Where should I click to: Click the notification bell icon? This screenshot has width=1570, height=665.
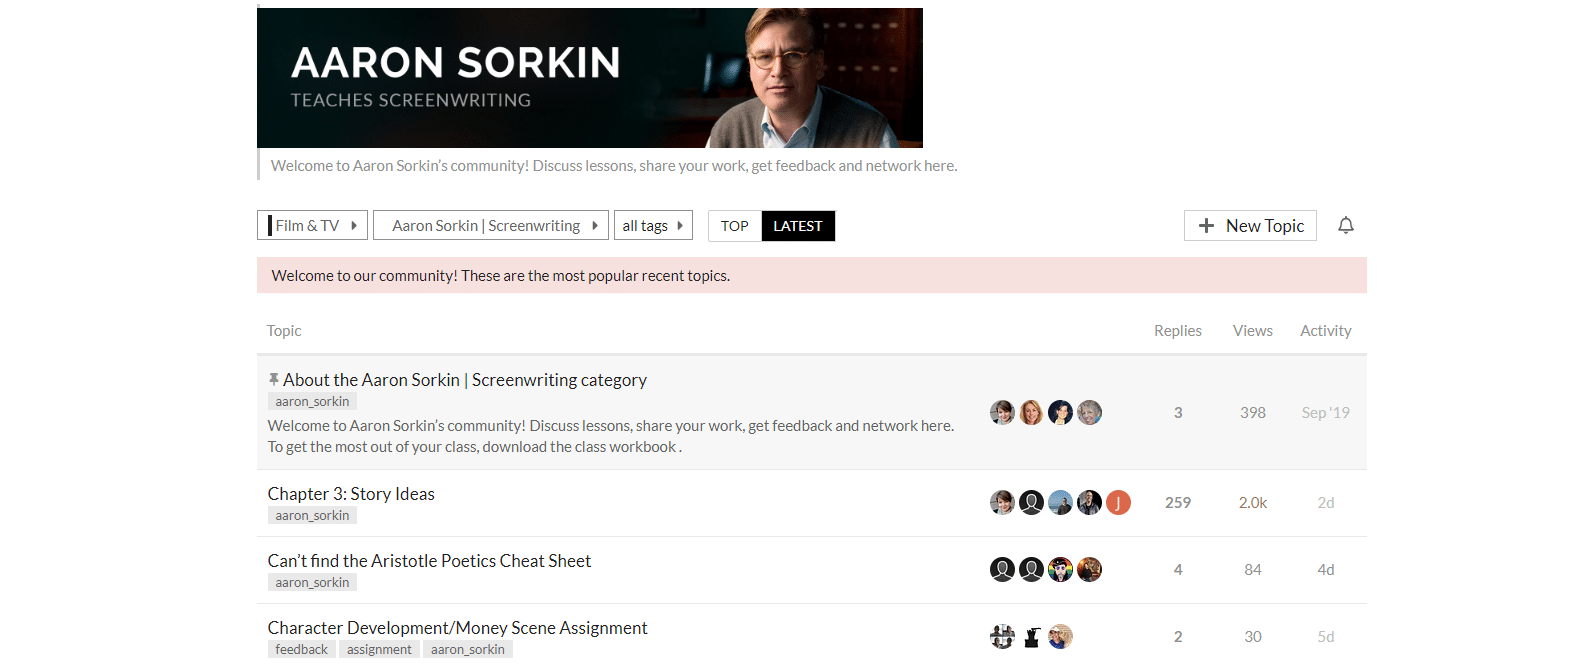(x=1346, y=225)
